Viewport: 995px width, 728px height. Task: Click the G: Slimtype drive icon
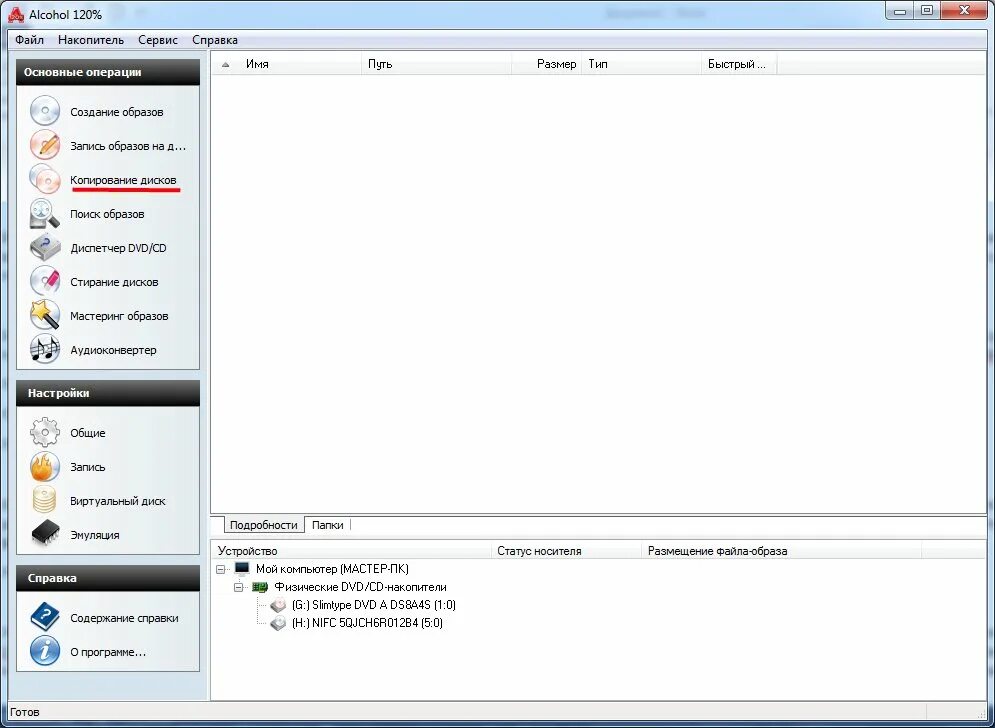pyautogui.click(x=278, y=606)
